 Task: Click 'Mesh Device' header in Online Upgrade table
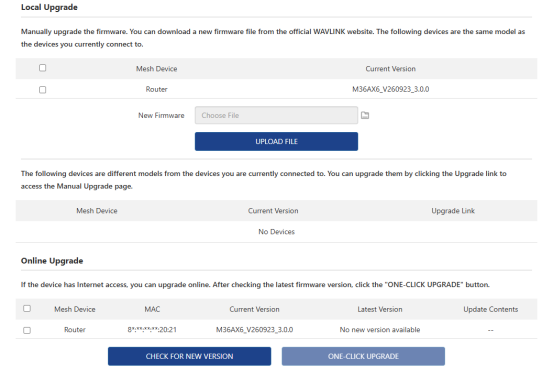75,309
